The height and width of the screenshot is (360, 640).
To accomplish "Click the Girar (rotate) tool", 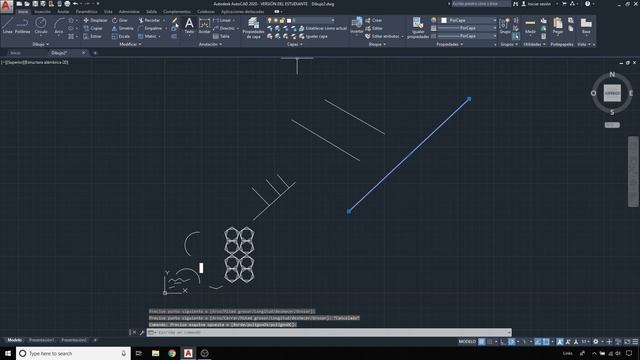I will [120, 20].
